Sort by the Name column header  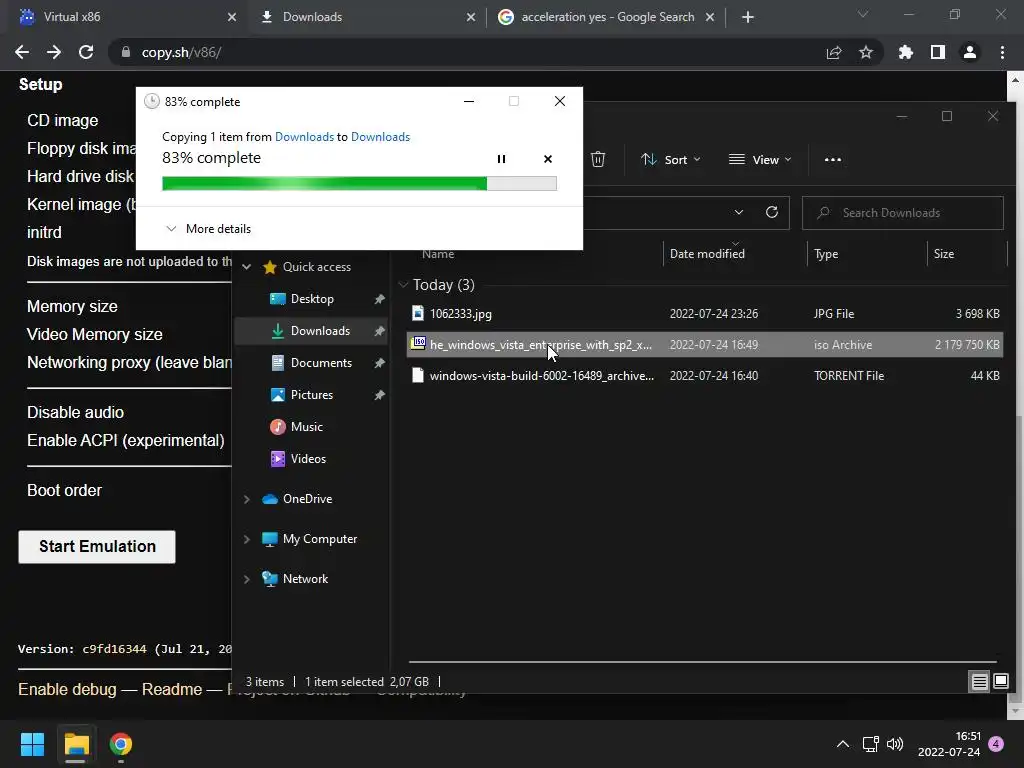point(438,254)
